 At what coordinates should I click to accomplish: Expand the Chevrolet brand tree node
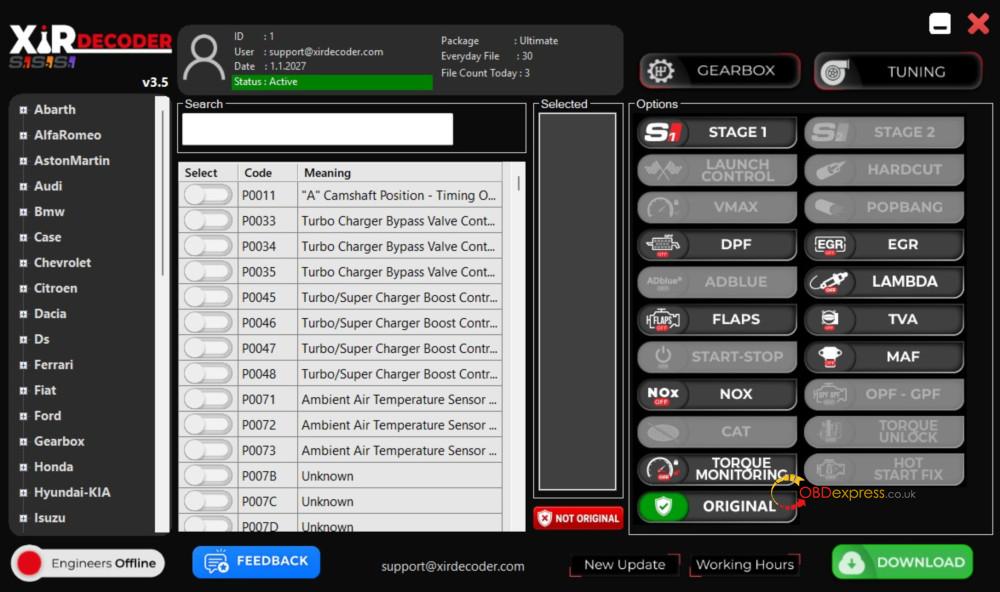(24, 263)
